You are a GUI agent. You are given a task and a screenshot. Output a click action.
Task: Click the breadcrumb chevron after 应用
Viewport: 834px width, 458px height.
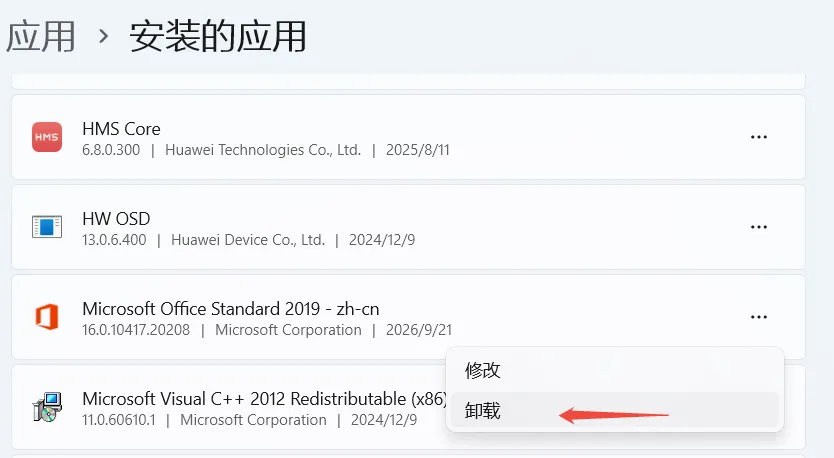(x=104, y=37)
